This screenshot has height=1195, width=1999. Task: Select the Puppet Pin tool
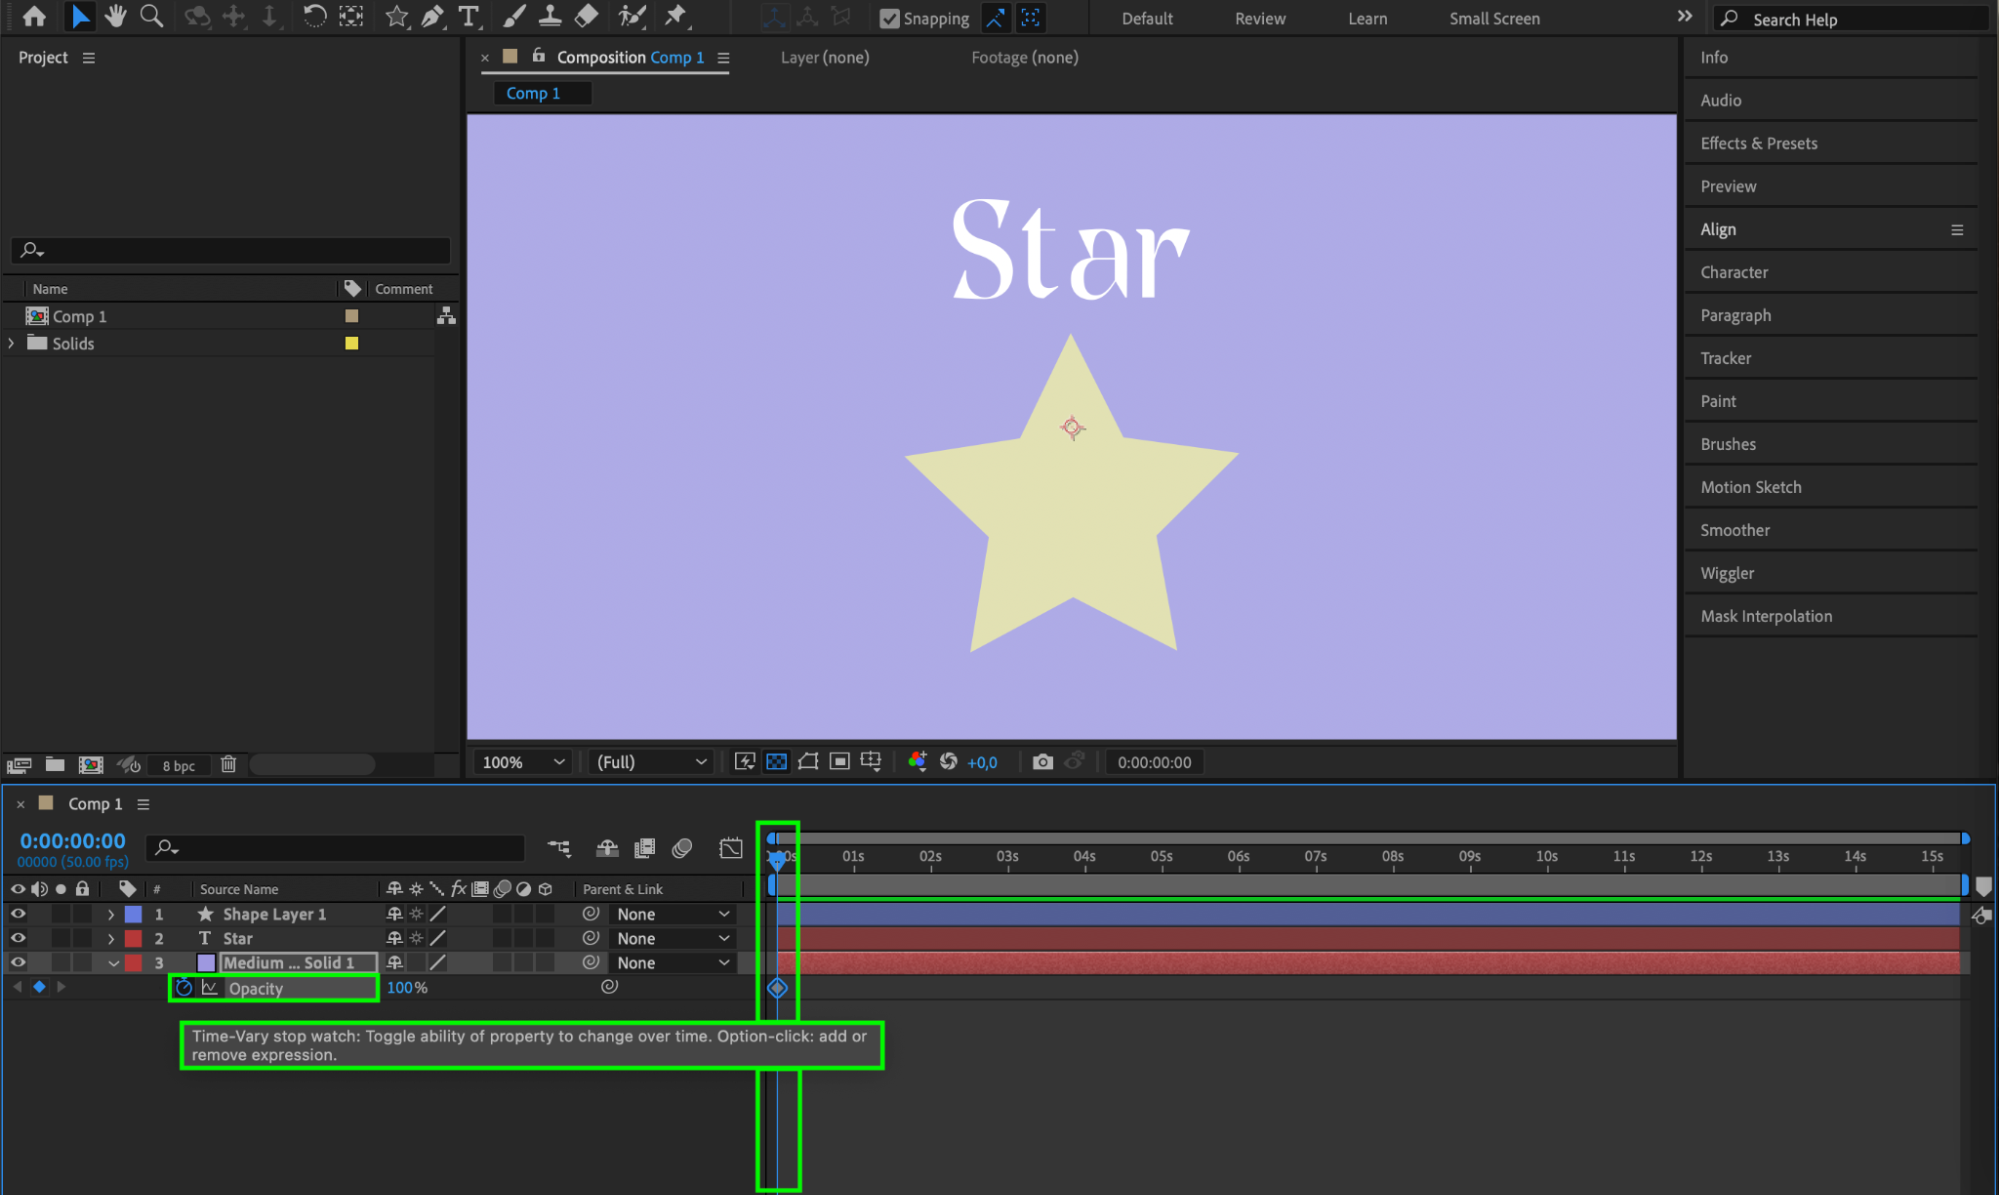click(676, 16)
